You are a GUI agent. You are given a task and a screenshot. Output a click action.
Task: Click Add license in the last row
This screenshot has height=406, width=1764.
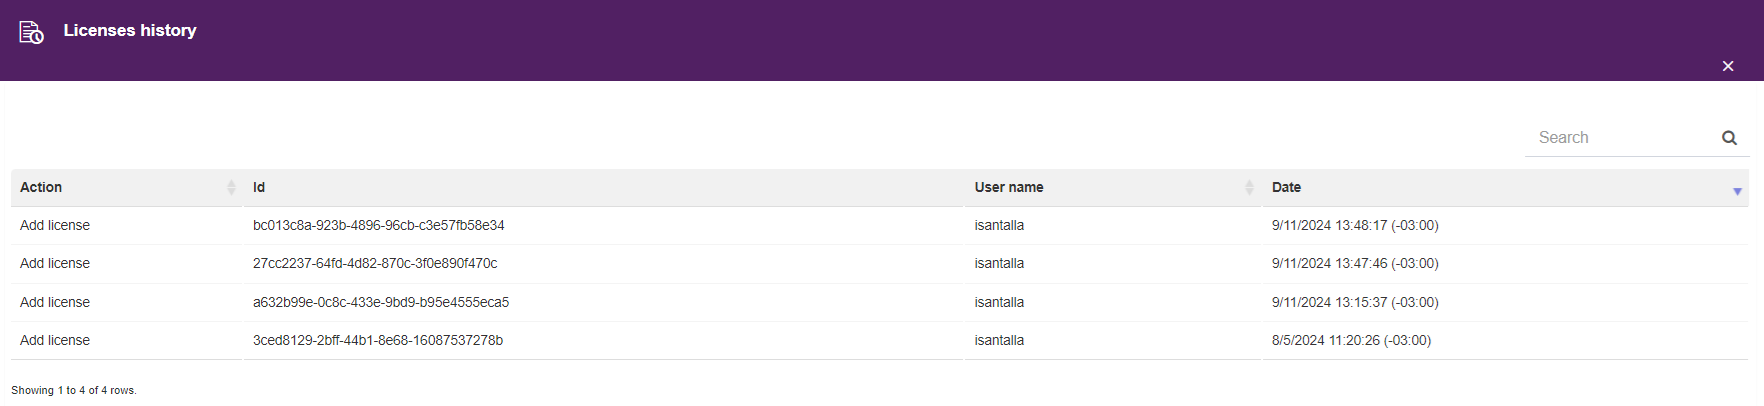coord(55,340)
